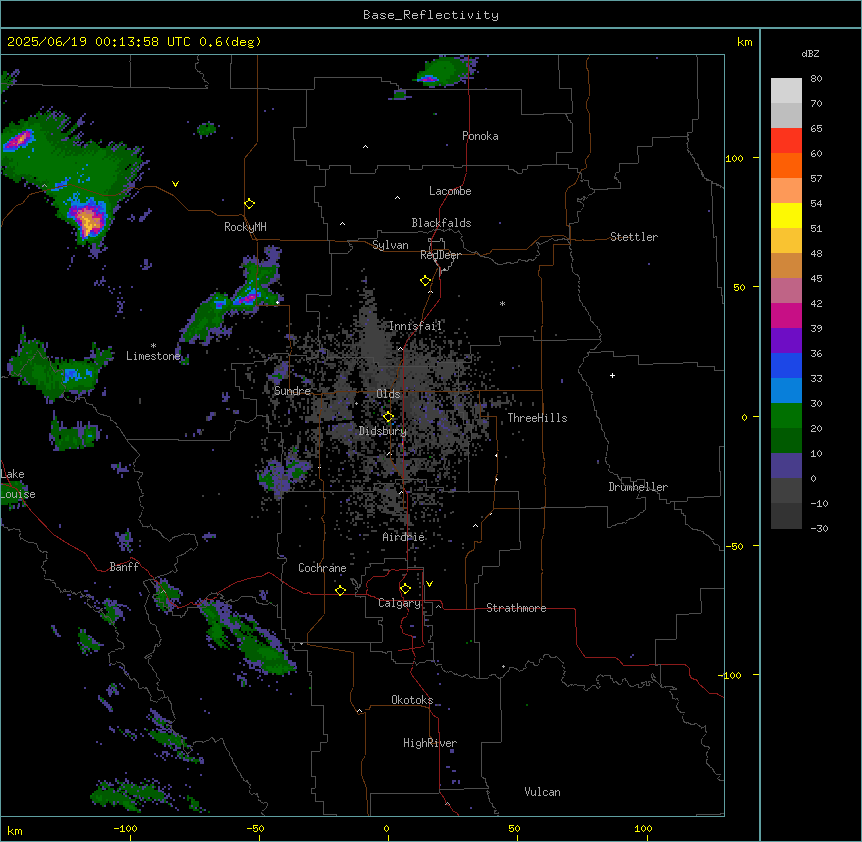
Task: Click the Innisfail city label
Action: 415,326
